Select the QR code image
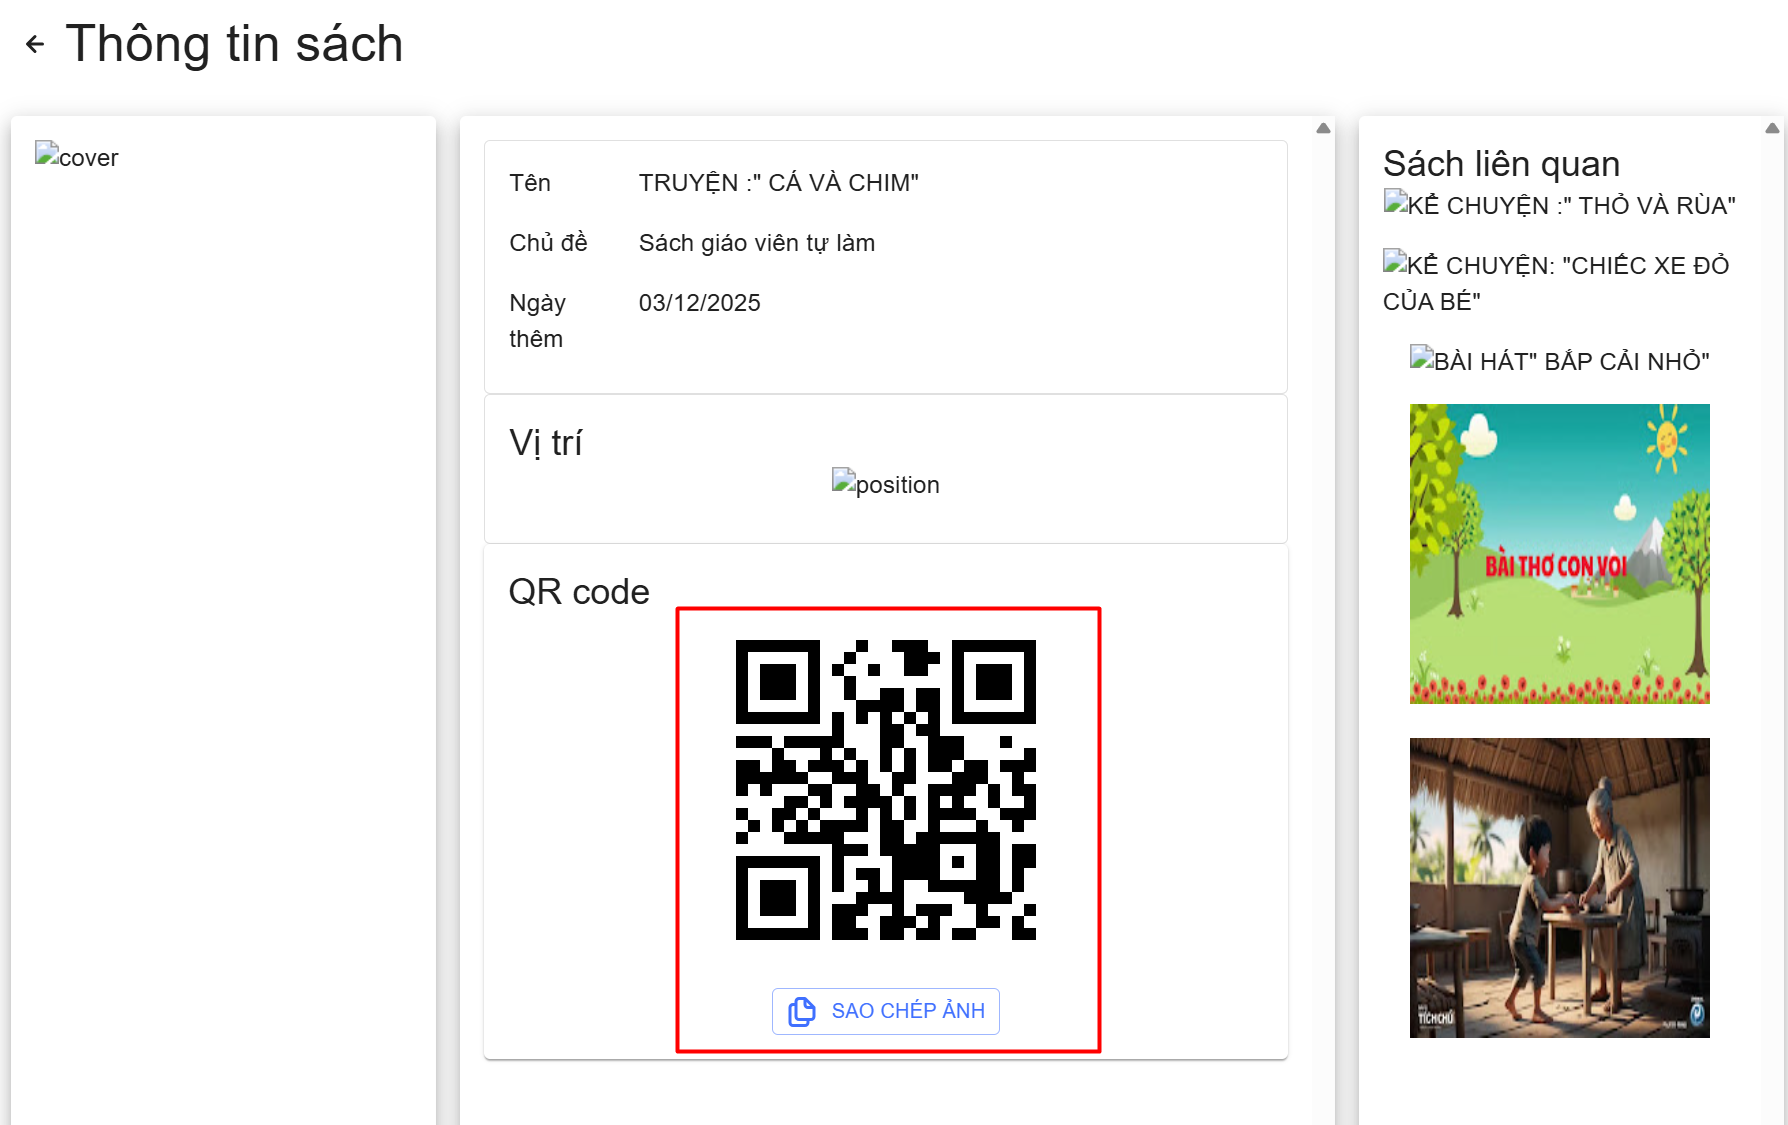 885,790
